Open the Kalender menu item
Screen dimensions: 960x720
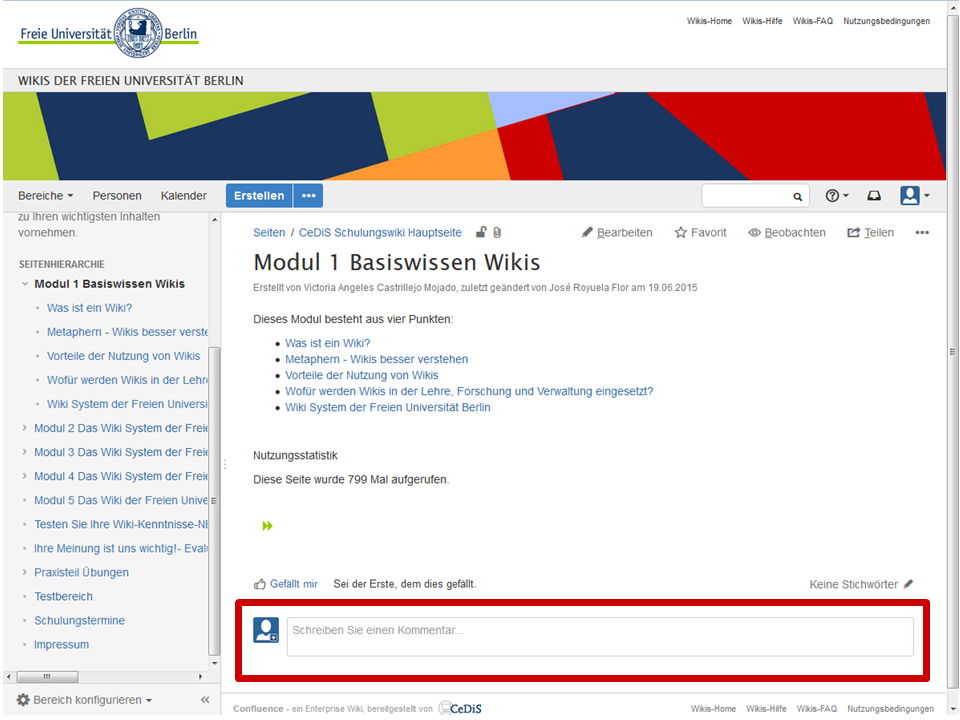click(184, 196)
